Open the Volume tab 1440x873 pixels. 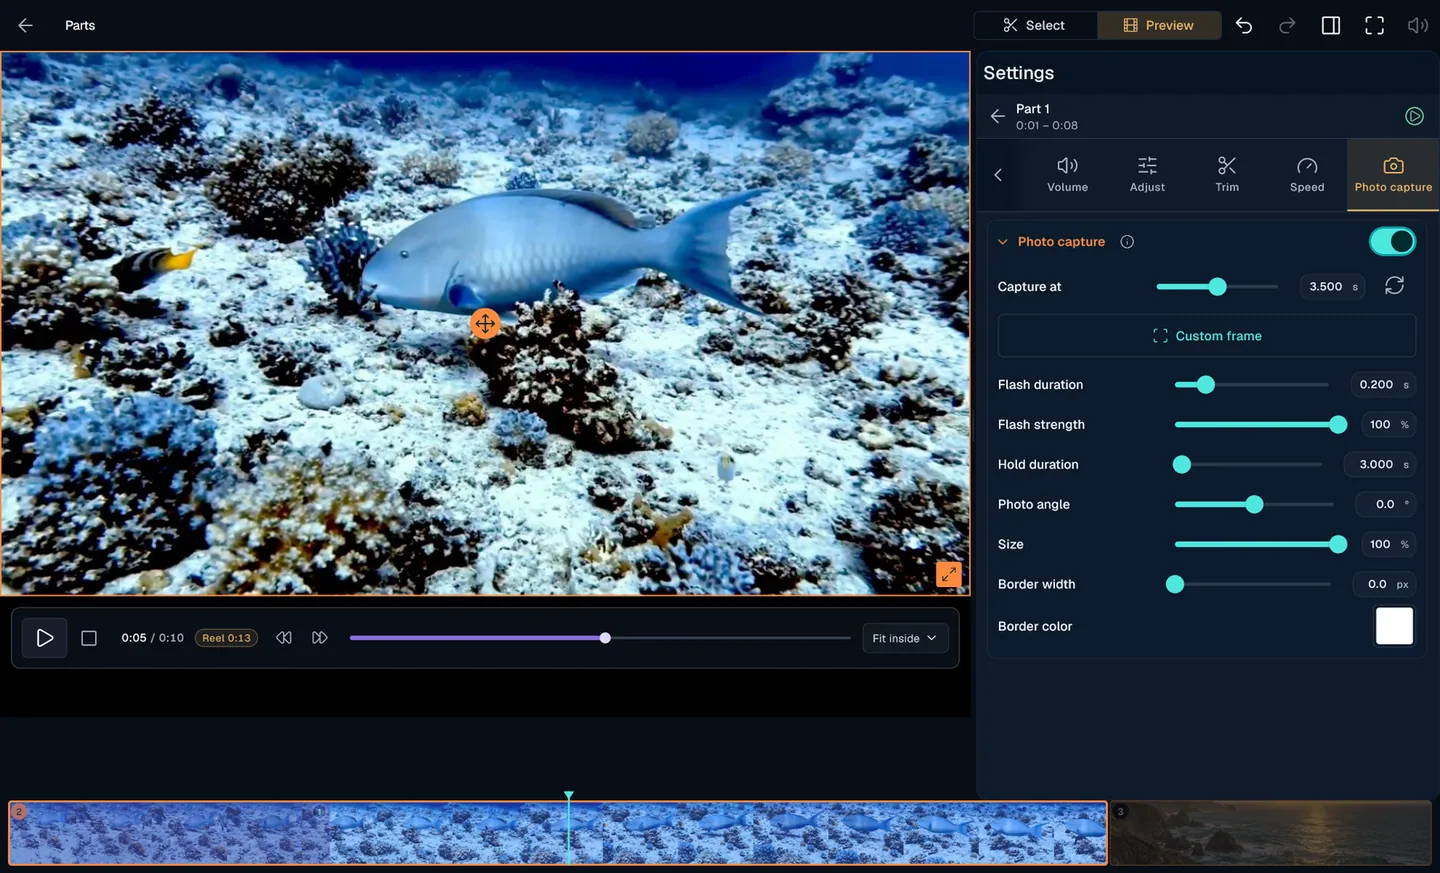click(1067, 175)
